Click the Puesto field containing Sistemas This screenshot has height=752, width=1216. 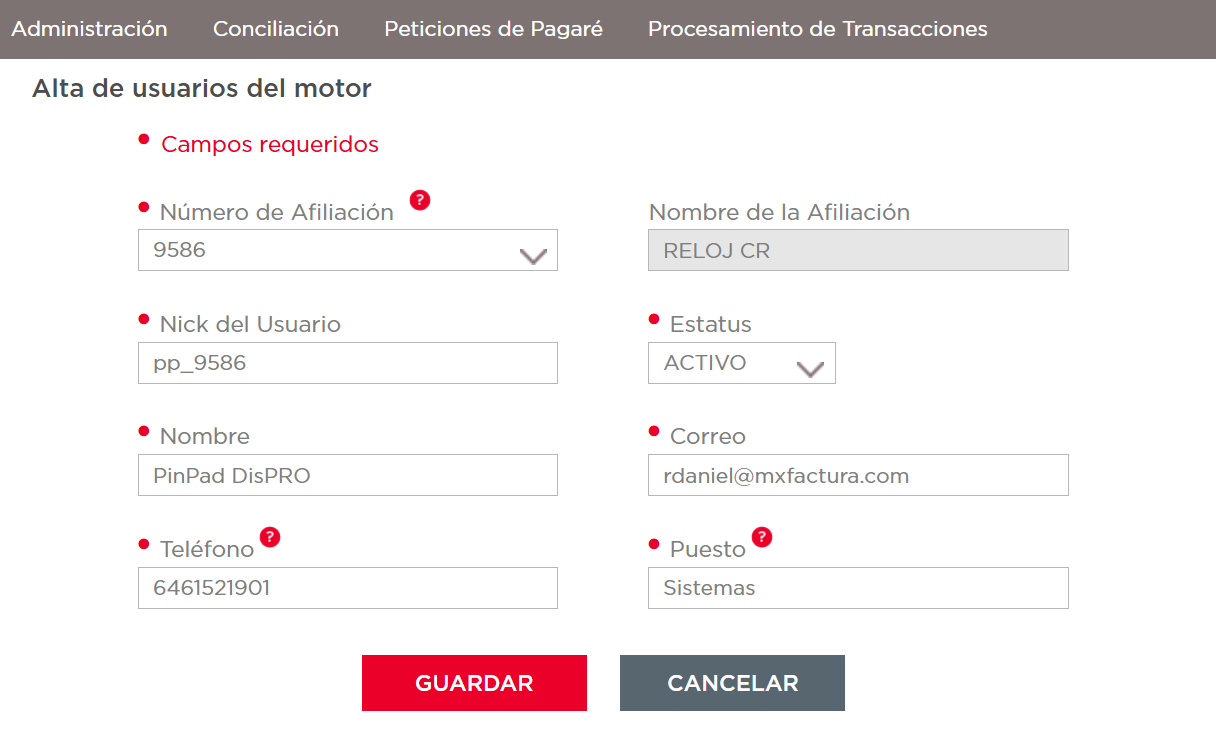coord(858,588)
